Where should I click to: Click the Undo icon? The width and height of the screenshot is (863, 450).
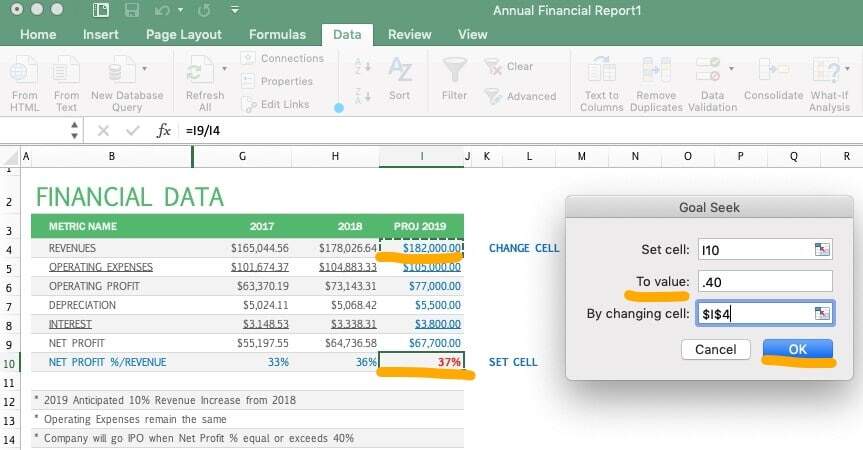click(x=162, y=10)
